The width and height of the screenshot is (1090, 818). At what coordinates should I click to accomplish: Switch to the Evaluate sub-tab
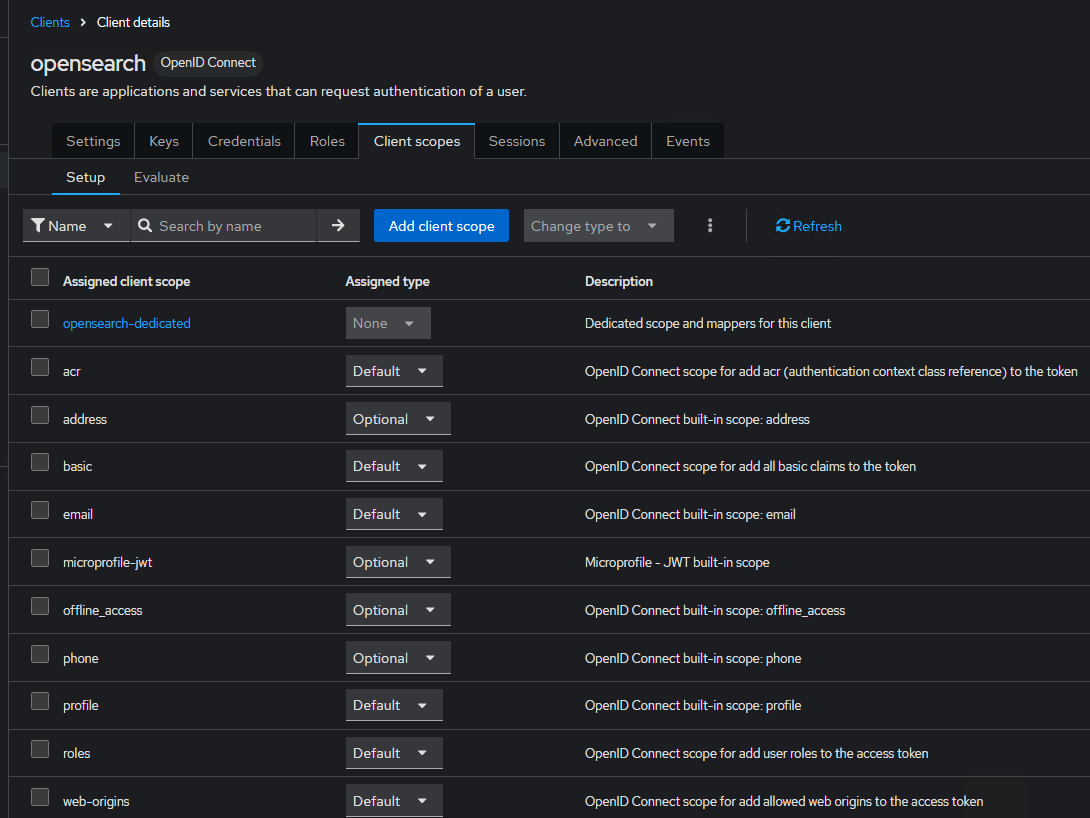click(x=161, y=177)
